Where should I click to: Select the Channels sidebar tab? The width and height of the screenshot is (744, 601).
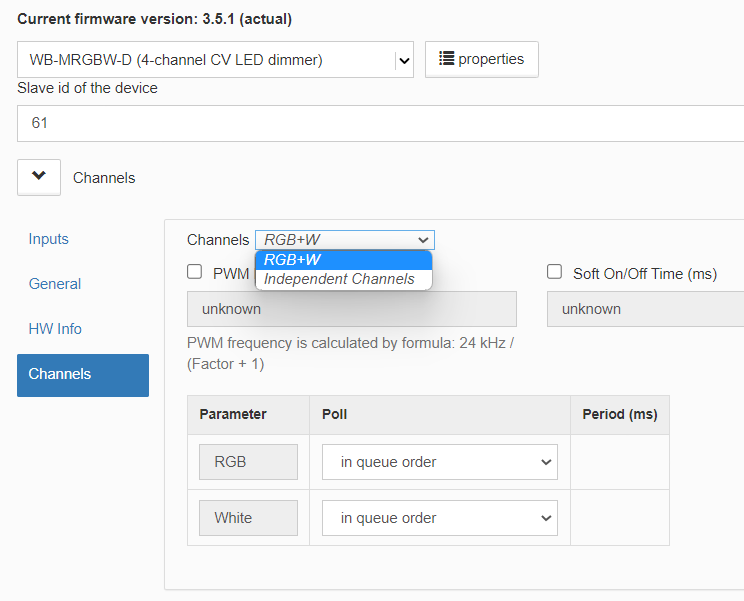click(83, 375)
